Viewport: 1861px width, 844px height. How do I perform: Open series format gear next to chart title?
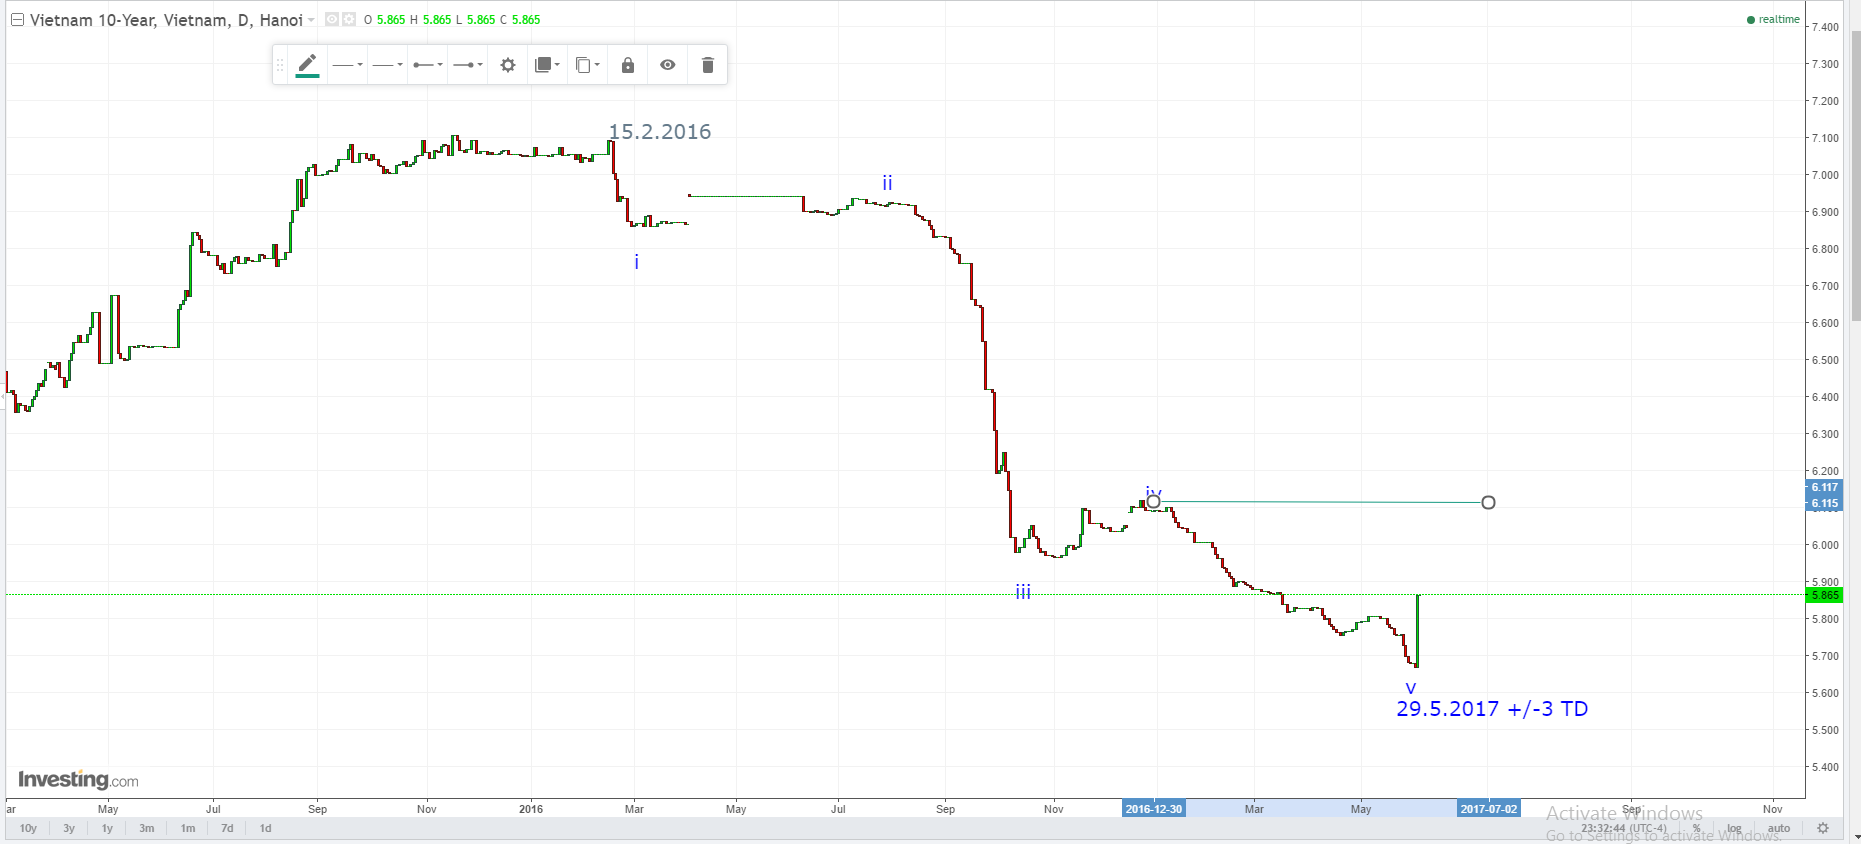(x=349, y=19)
